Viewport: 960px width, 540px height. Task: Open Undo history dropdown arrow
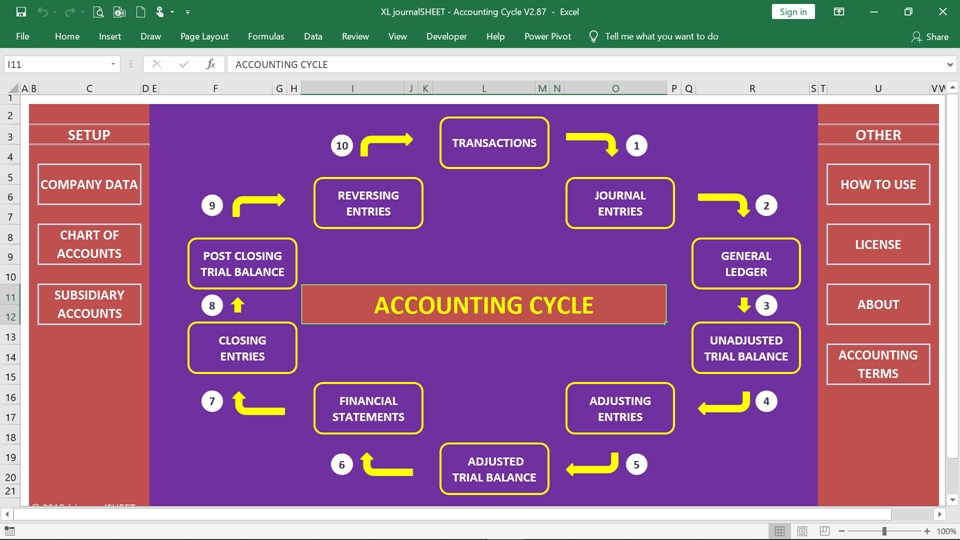coord(54,12)
